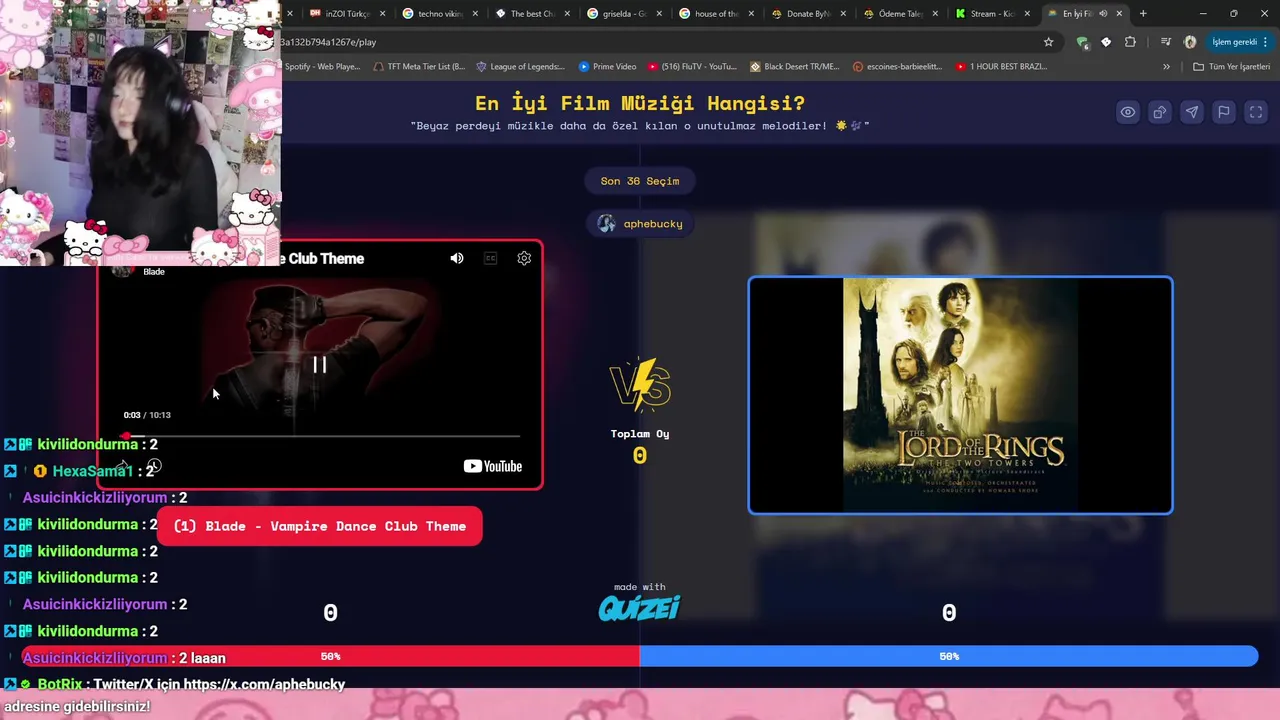Toggle YouTube captions CC button
This screenshot has width=1280, height=720.
click(490, 258)
